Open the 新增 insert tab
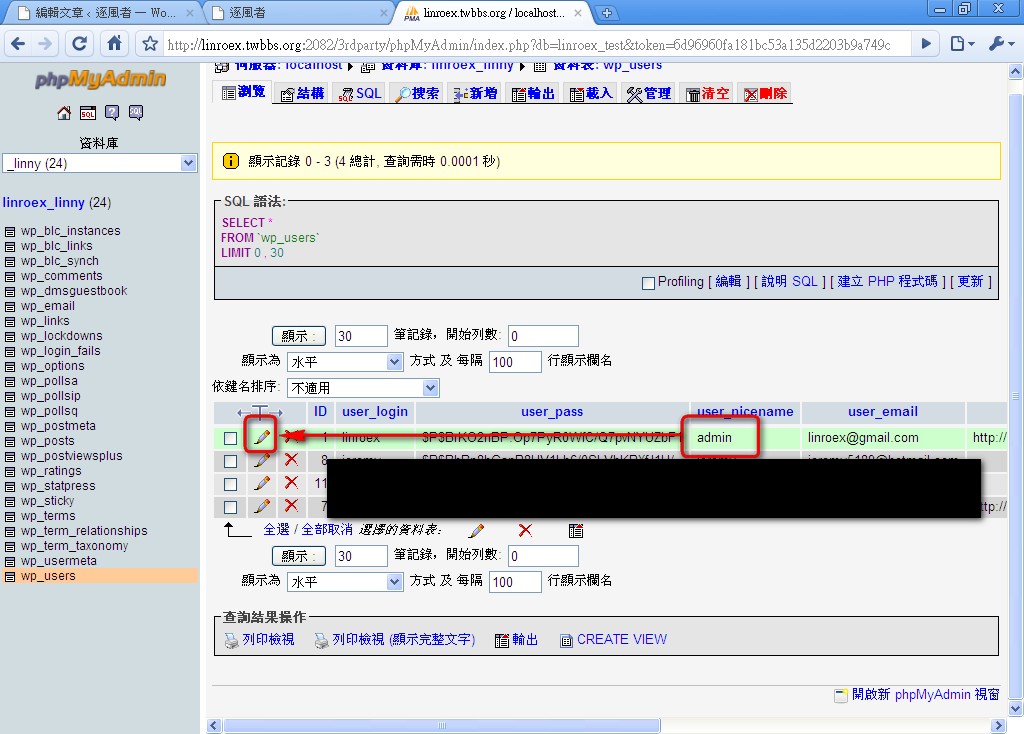The image size is (1024, 734). point(476,93)
